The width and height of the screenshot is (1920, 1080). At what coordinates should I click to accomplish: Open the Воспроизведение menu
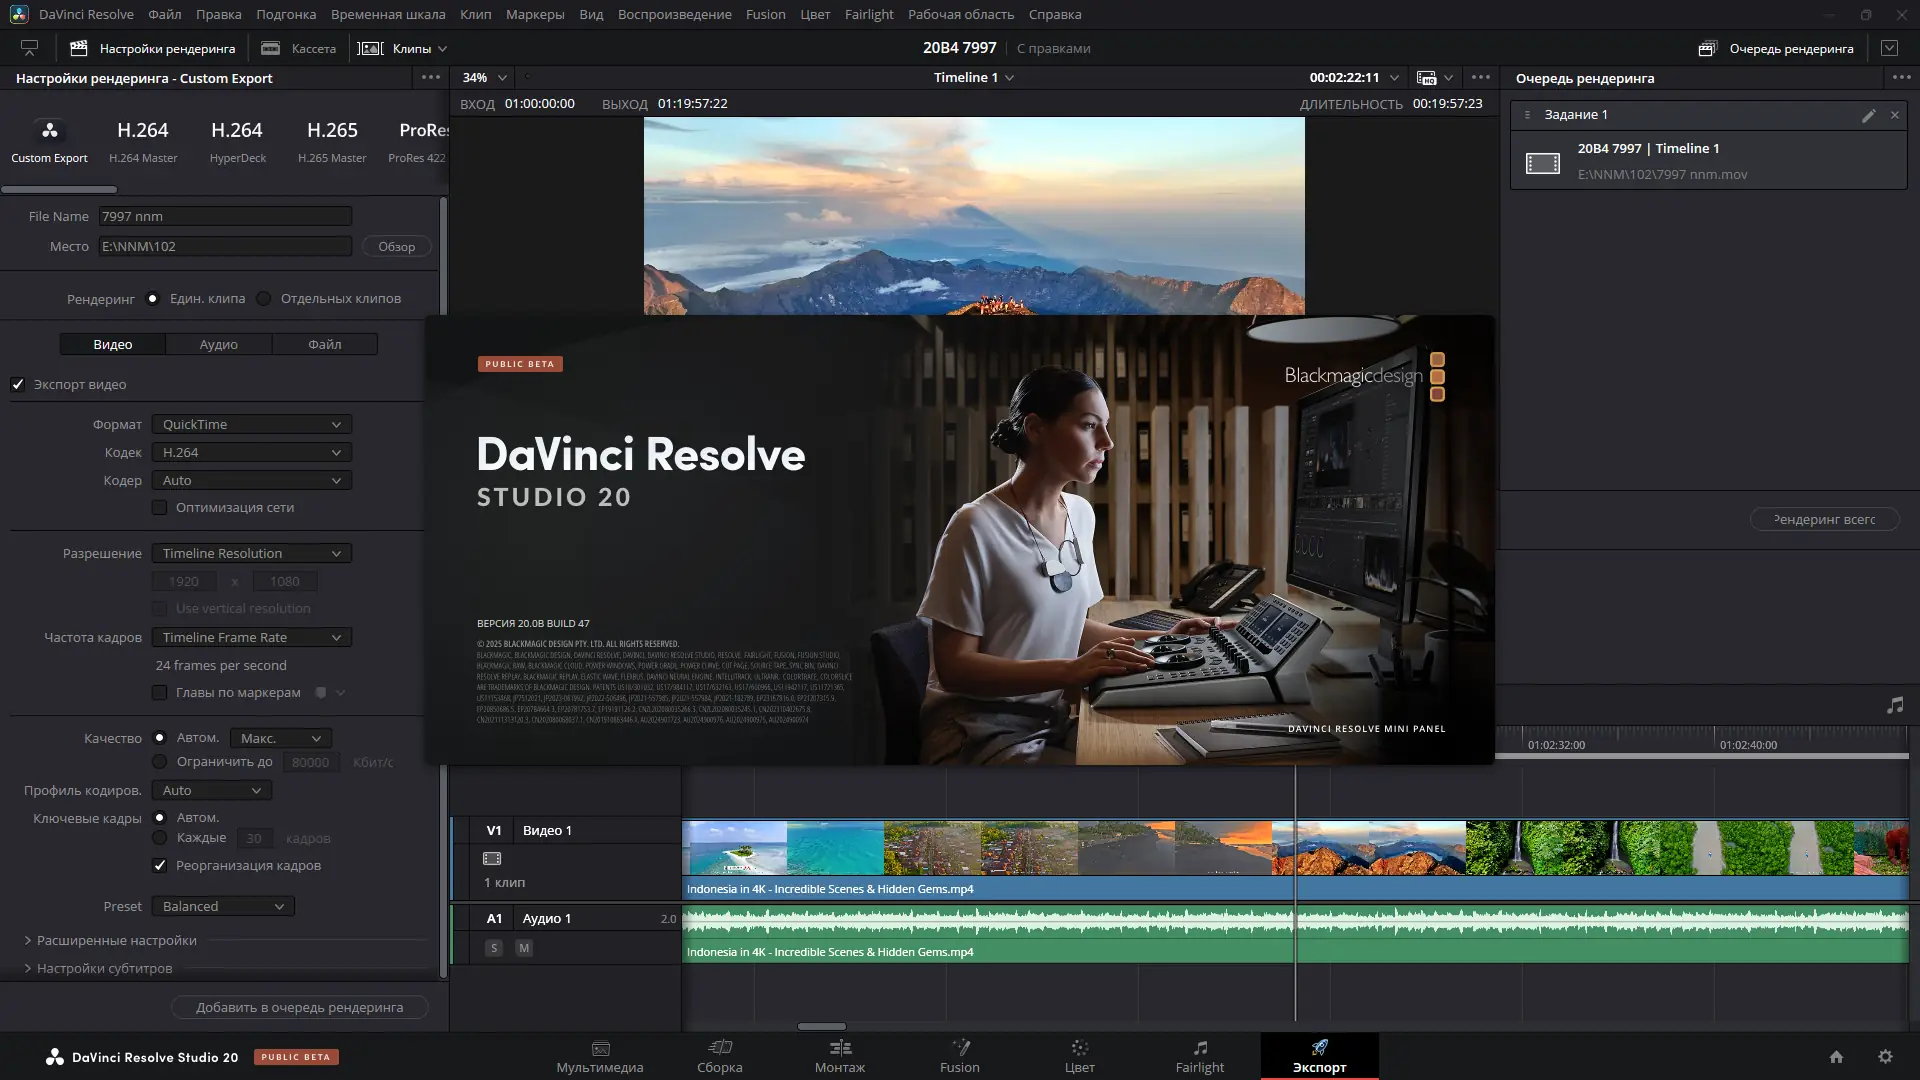coord(674,14)
